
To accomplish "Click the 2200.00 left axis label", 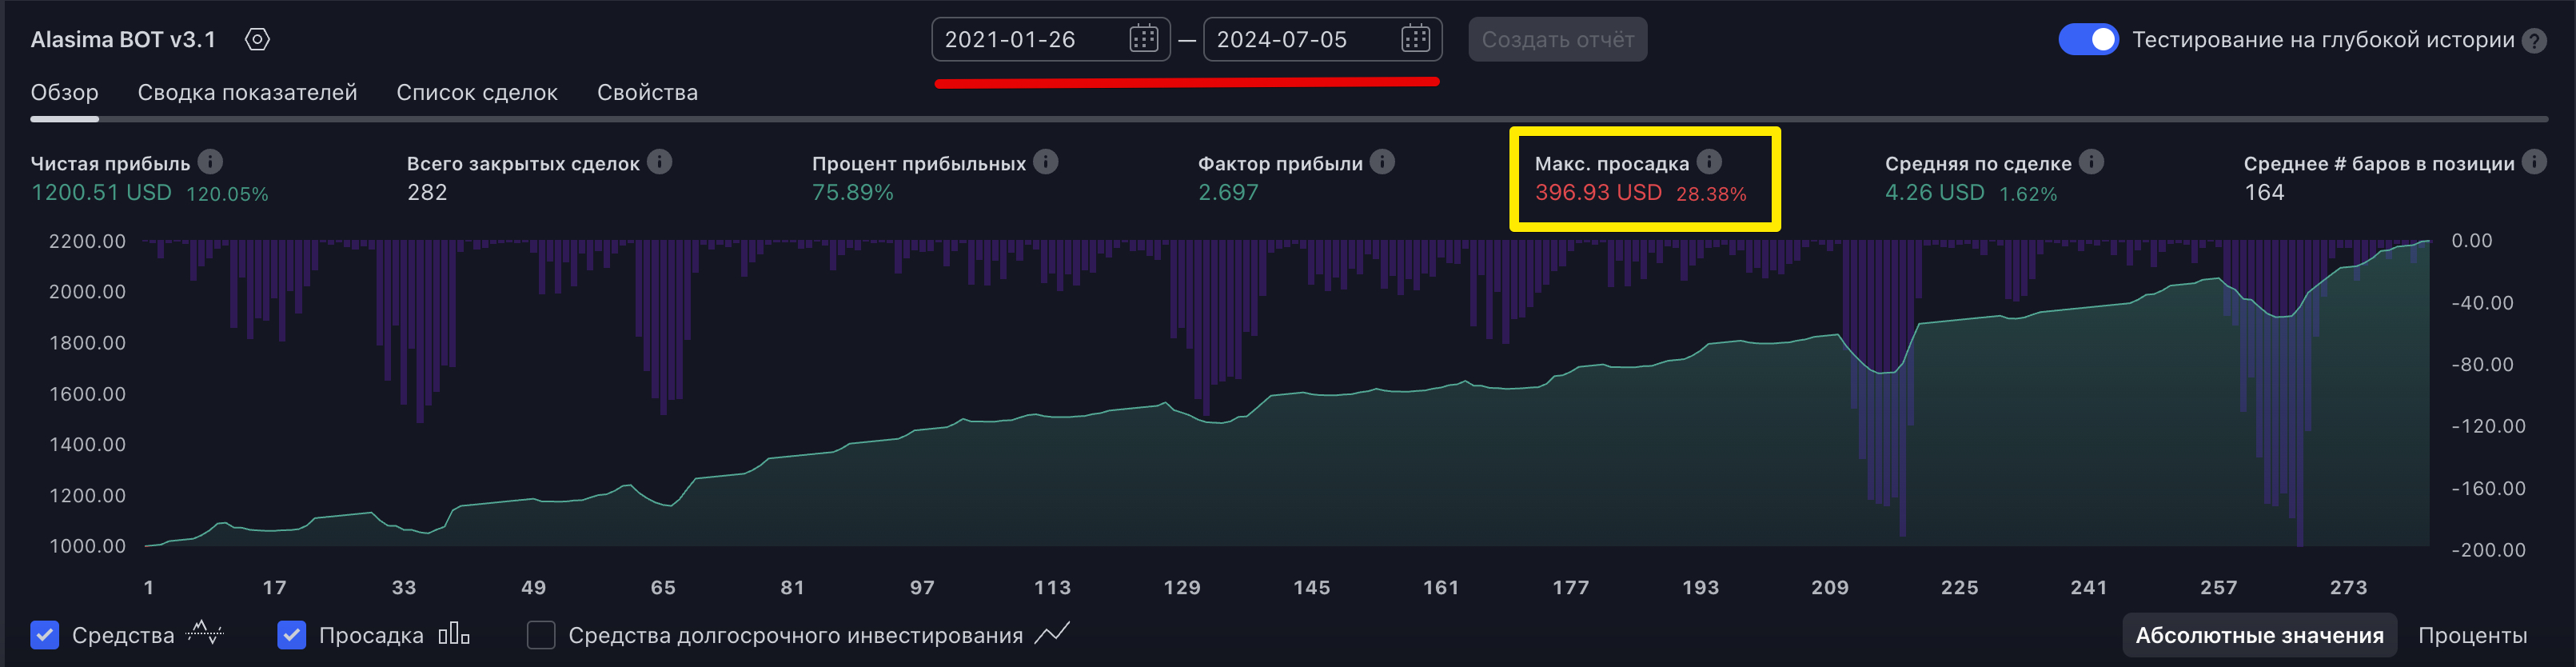I will [87, 241].
